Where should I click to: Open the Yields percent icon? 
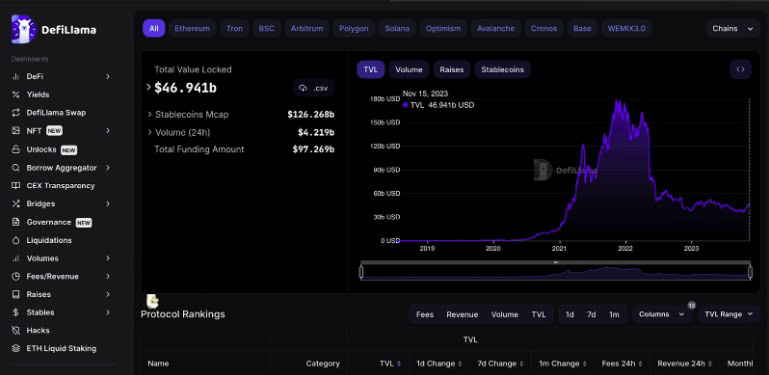coord(16,95)
